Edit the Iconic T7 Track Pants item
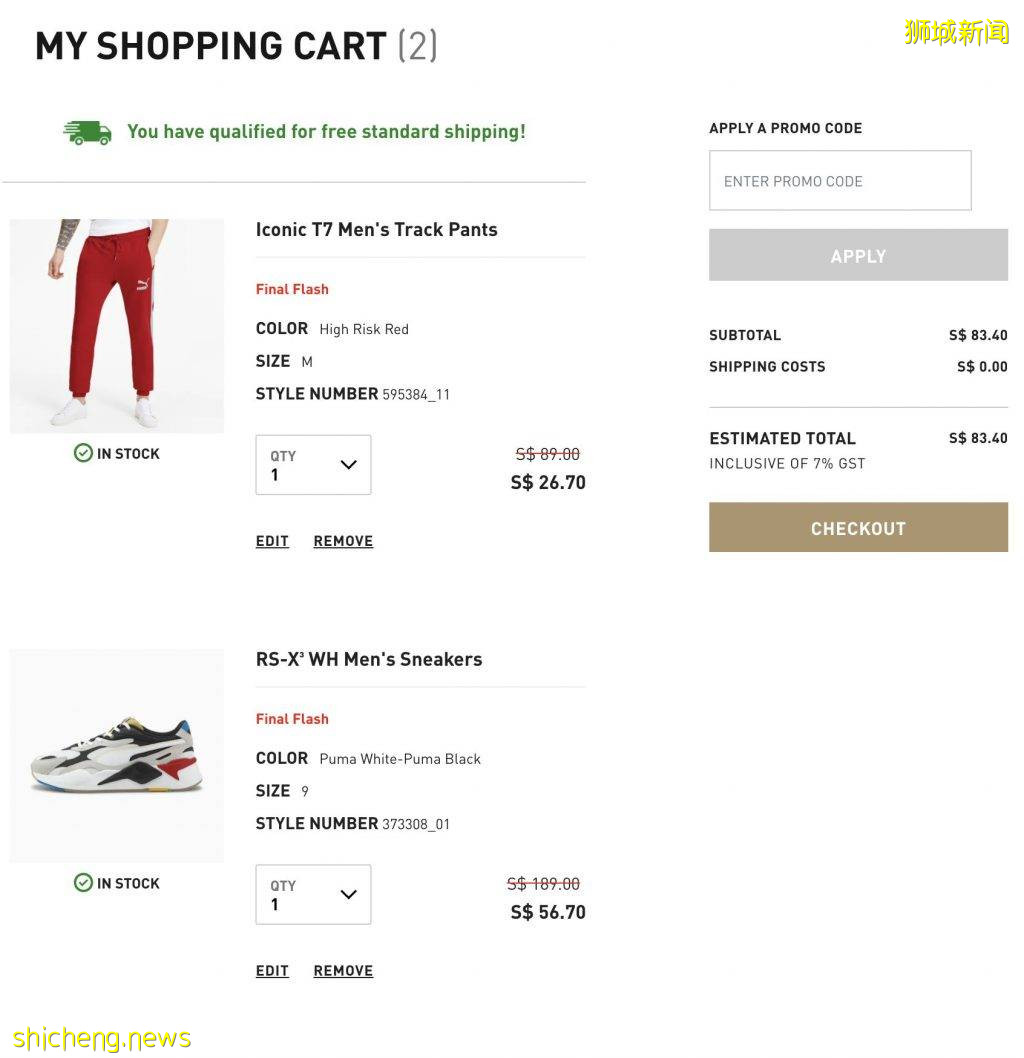The width and height of the screenshot is (1024, 1058). click(272, 541)
